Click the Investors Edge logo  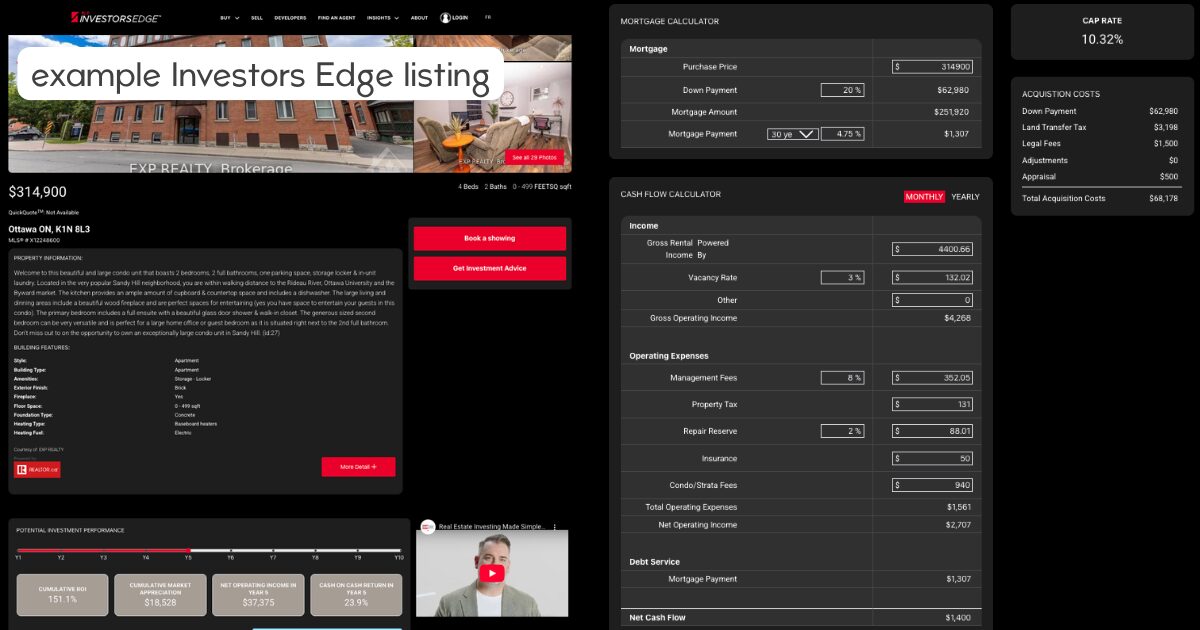[x=115, y=17]
